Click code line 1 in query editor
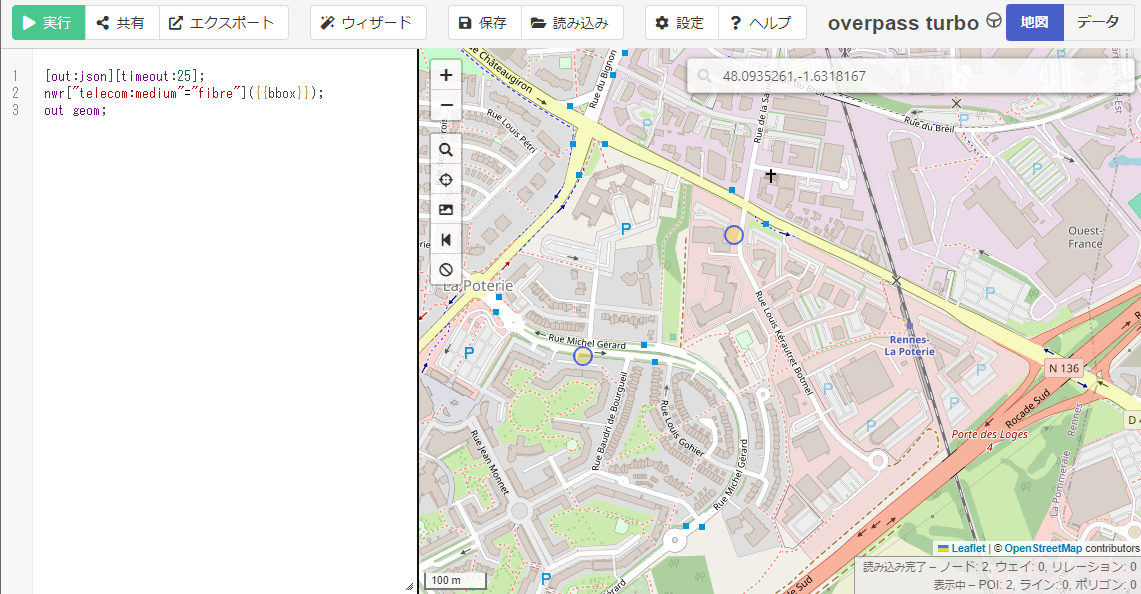 point(125,76)
